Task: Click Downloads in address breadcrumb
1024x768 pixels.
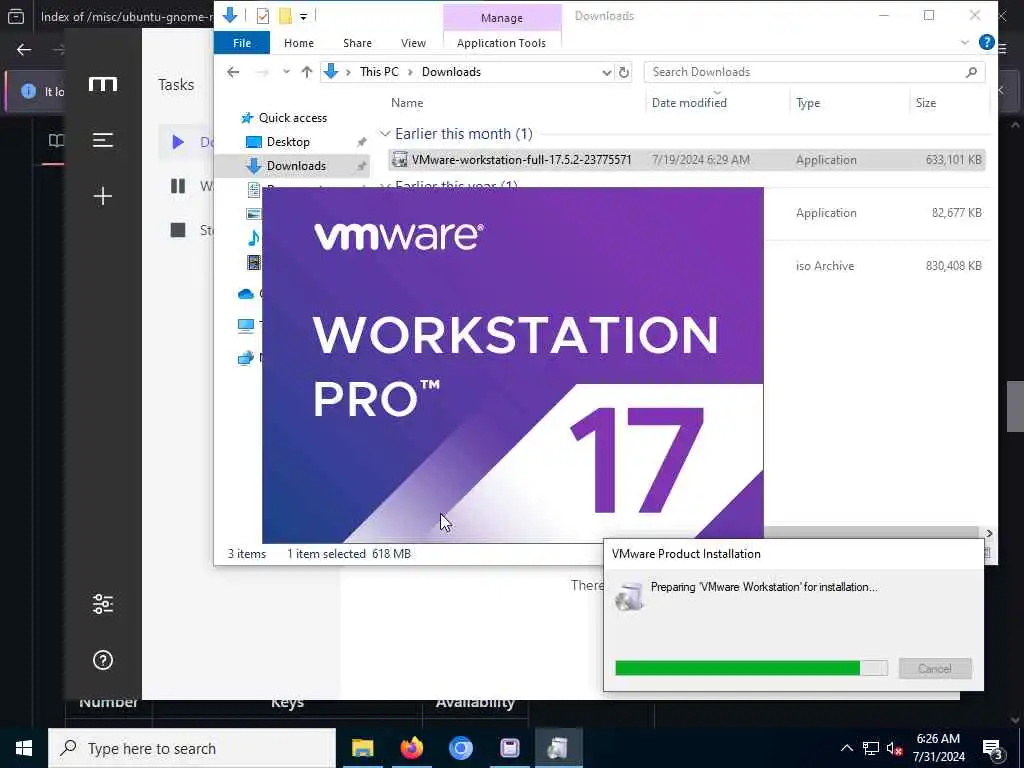Action: pyautogui.click(x=451, y=72)
